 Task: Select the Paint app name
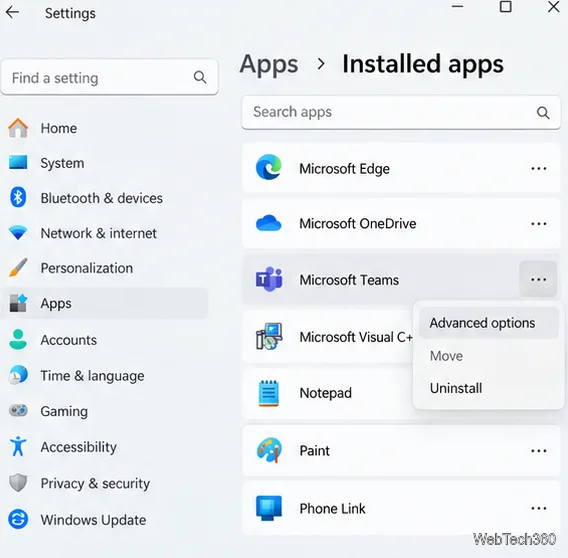tap(314, 451)
